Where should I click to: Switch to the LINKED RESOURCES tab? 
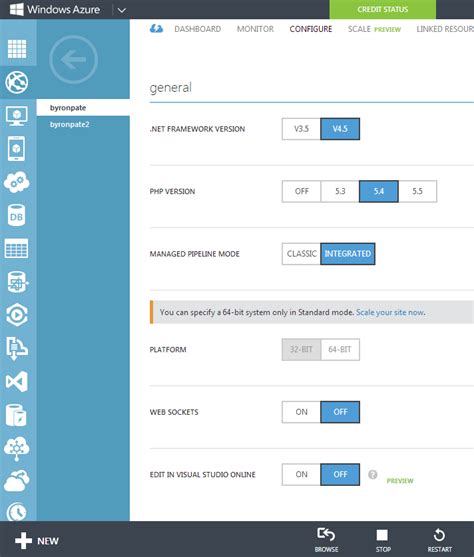445,29
